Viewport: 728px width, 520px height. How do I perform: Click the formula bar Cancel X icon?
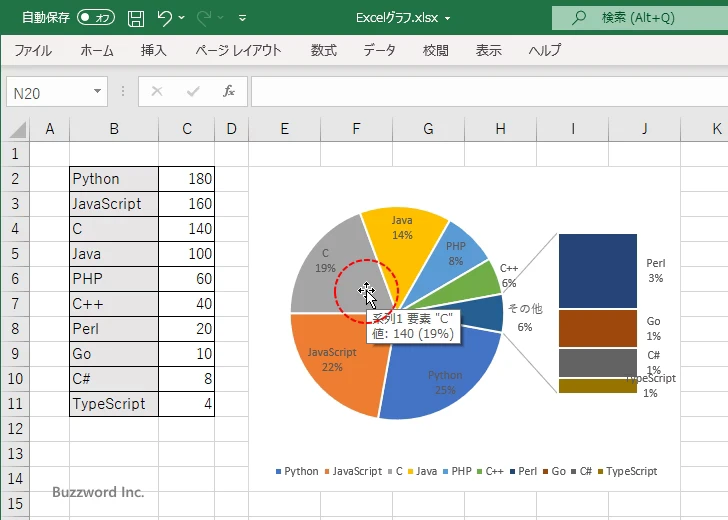(x=156, y=92)
